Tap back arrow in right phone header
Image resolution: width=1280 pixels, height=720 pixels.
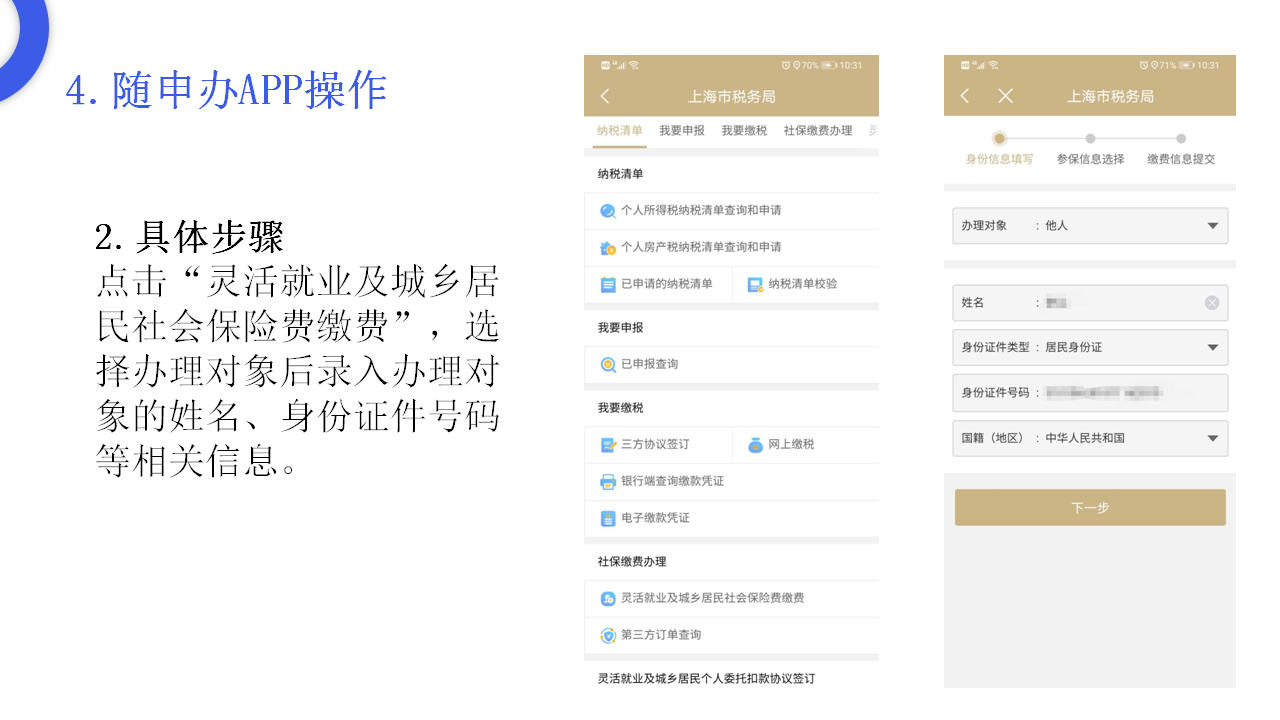click(x=965, y=96)
